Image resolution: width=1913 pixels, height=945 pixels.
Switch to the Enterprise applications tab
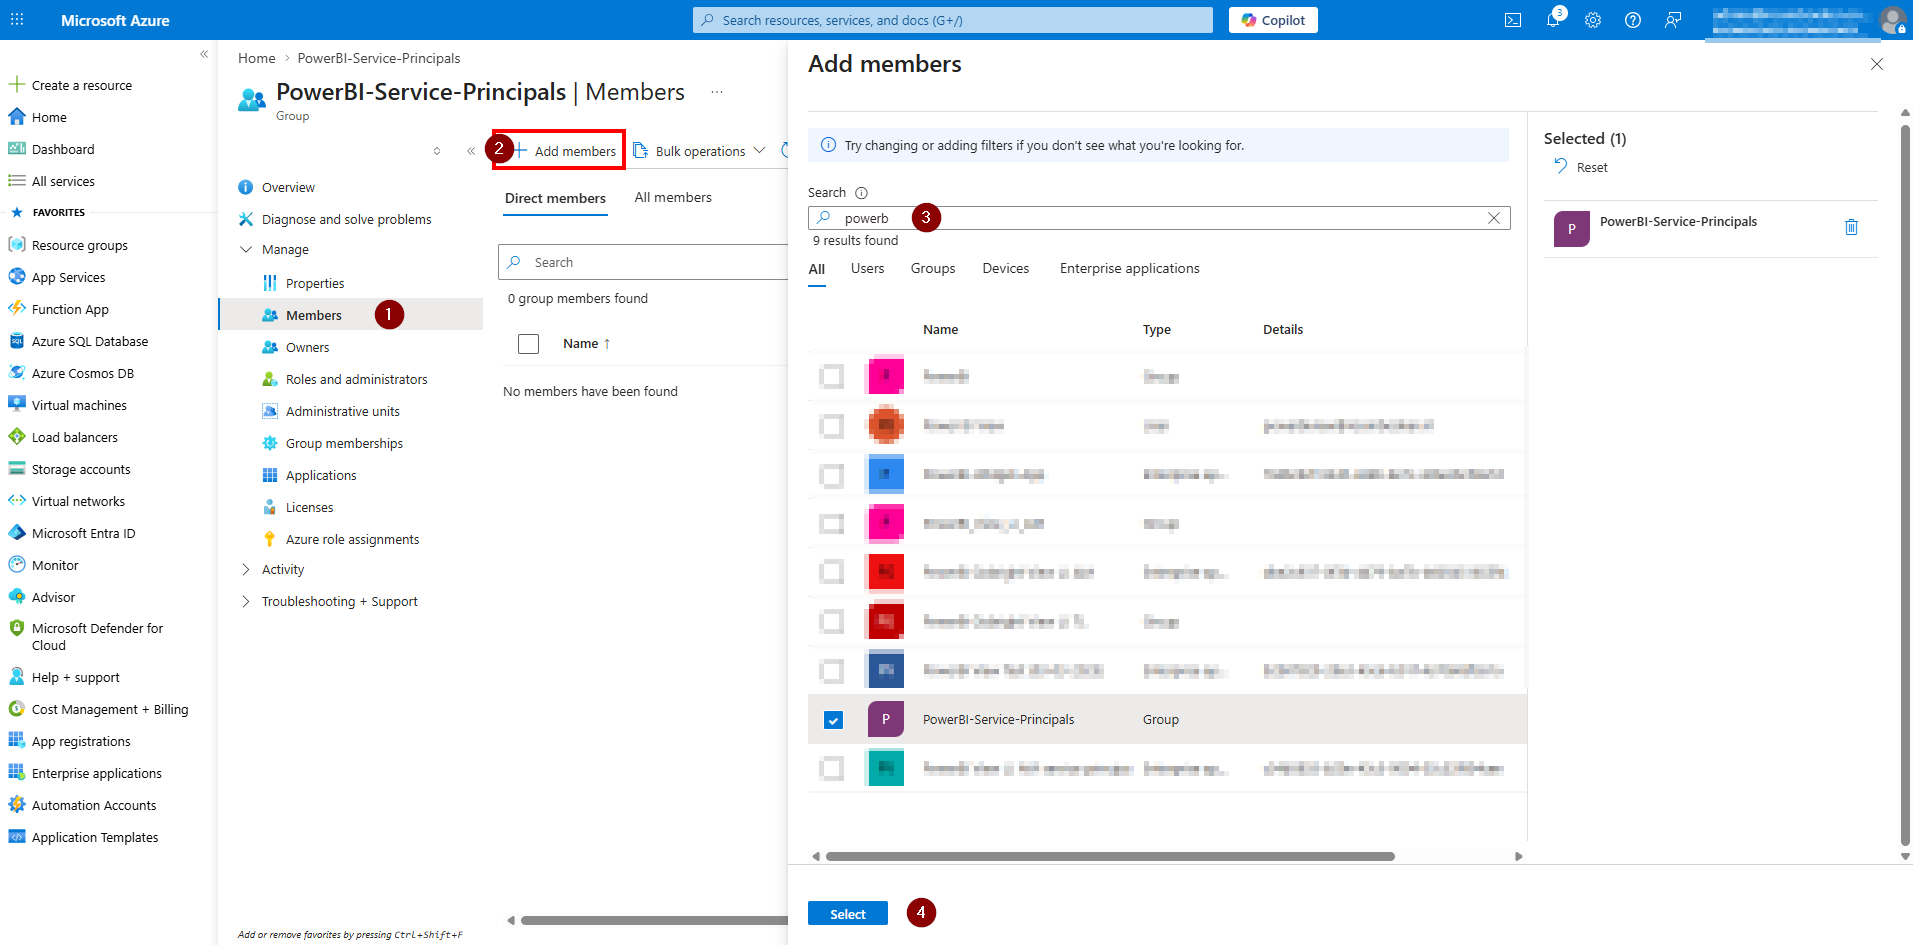1129,269
